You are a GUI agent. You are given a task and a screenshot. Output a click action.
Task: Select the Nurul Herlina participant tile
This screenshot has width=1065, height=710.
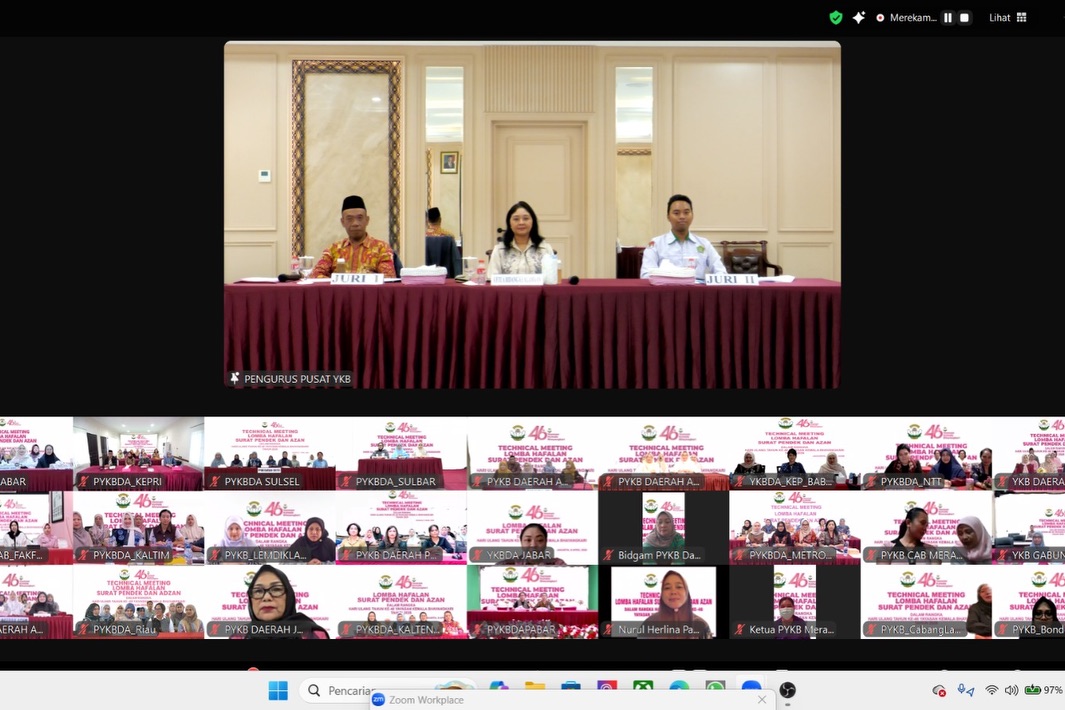[x=663, y=601]
